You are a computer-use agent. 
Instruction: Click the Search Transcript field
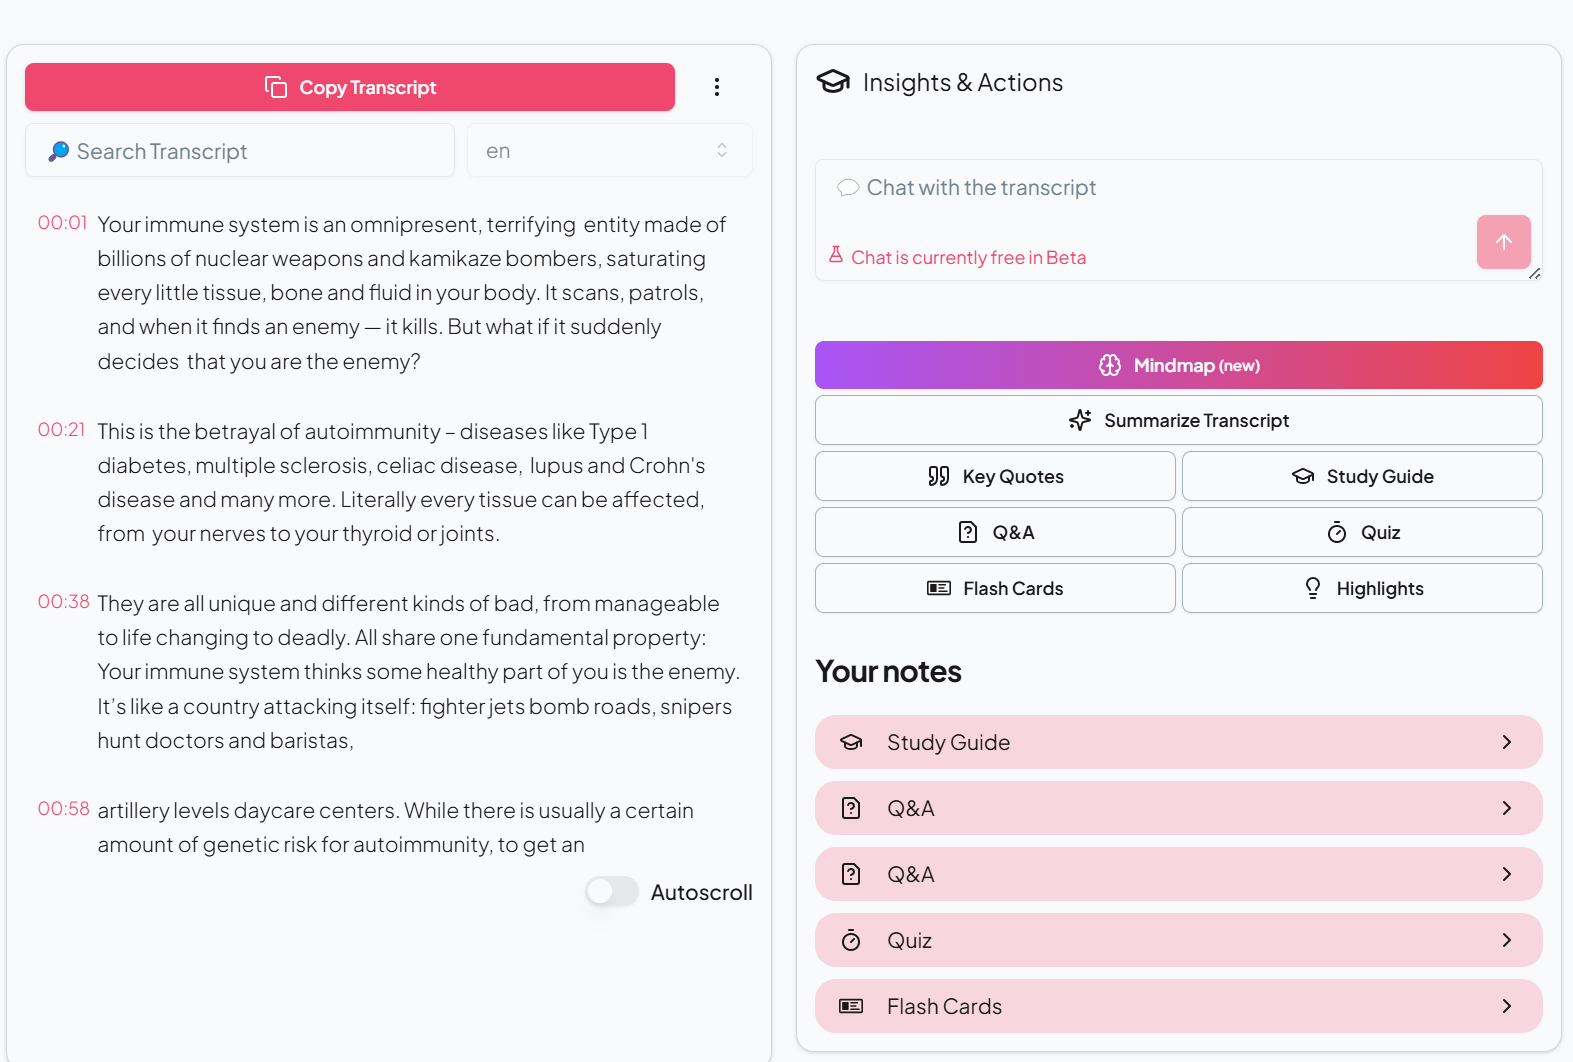click(240, 151)
